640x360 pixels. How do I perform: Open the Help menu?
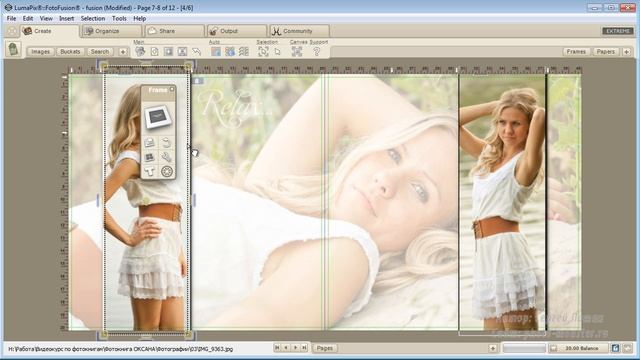coord(139,18)
